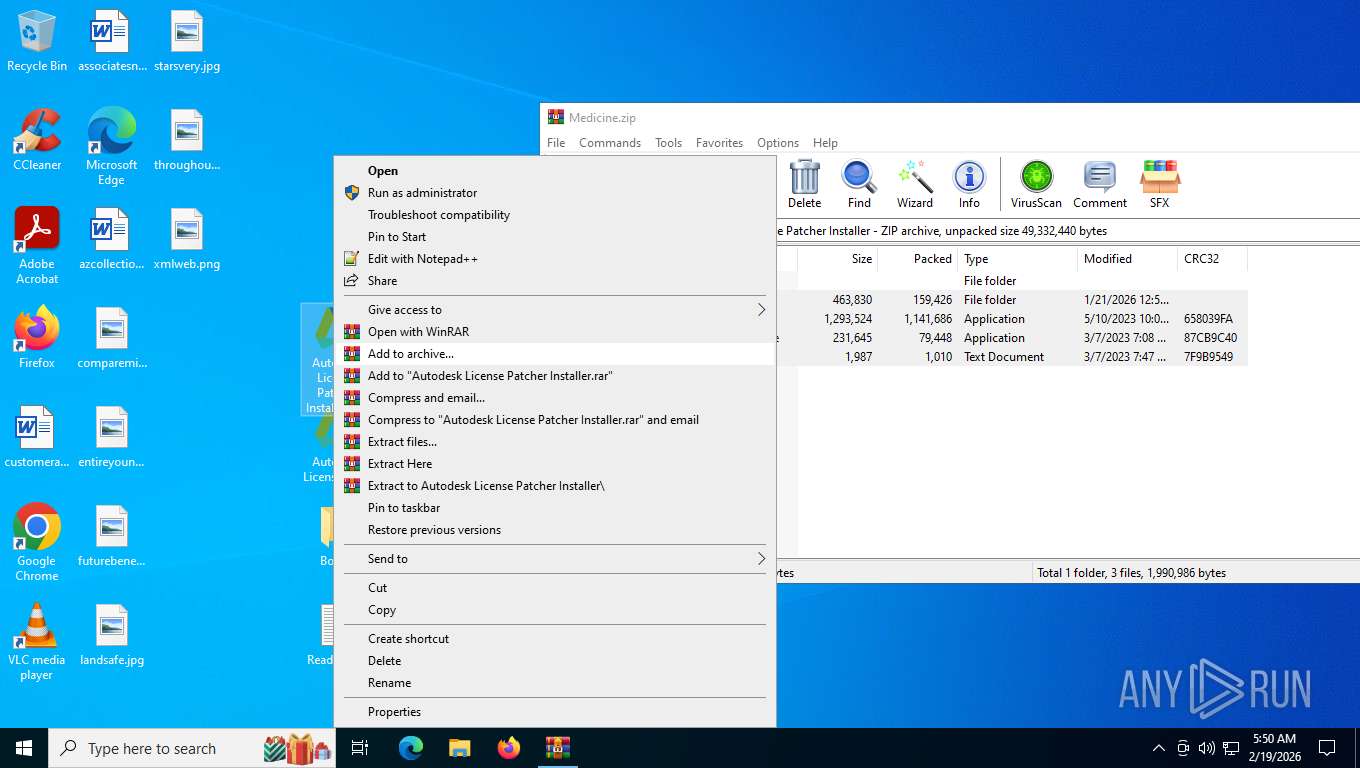Choose Add to archive...
The height and width of the screenshot is (768, 1360).
coord(555,354)
